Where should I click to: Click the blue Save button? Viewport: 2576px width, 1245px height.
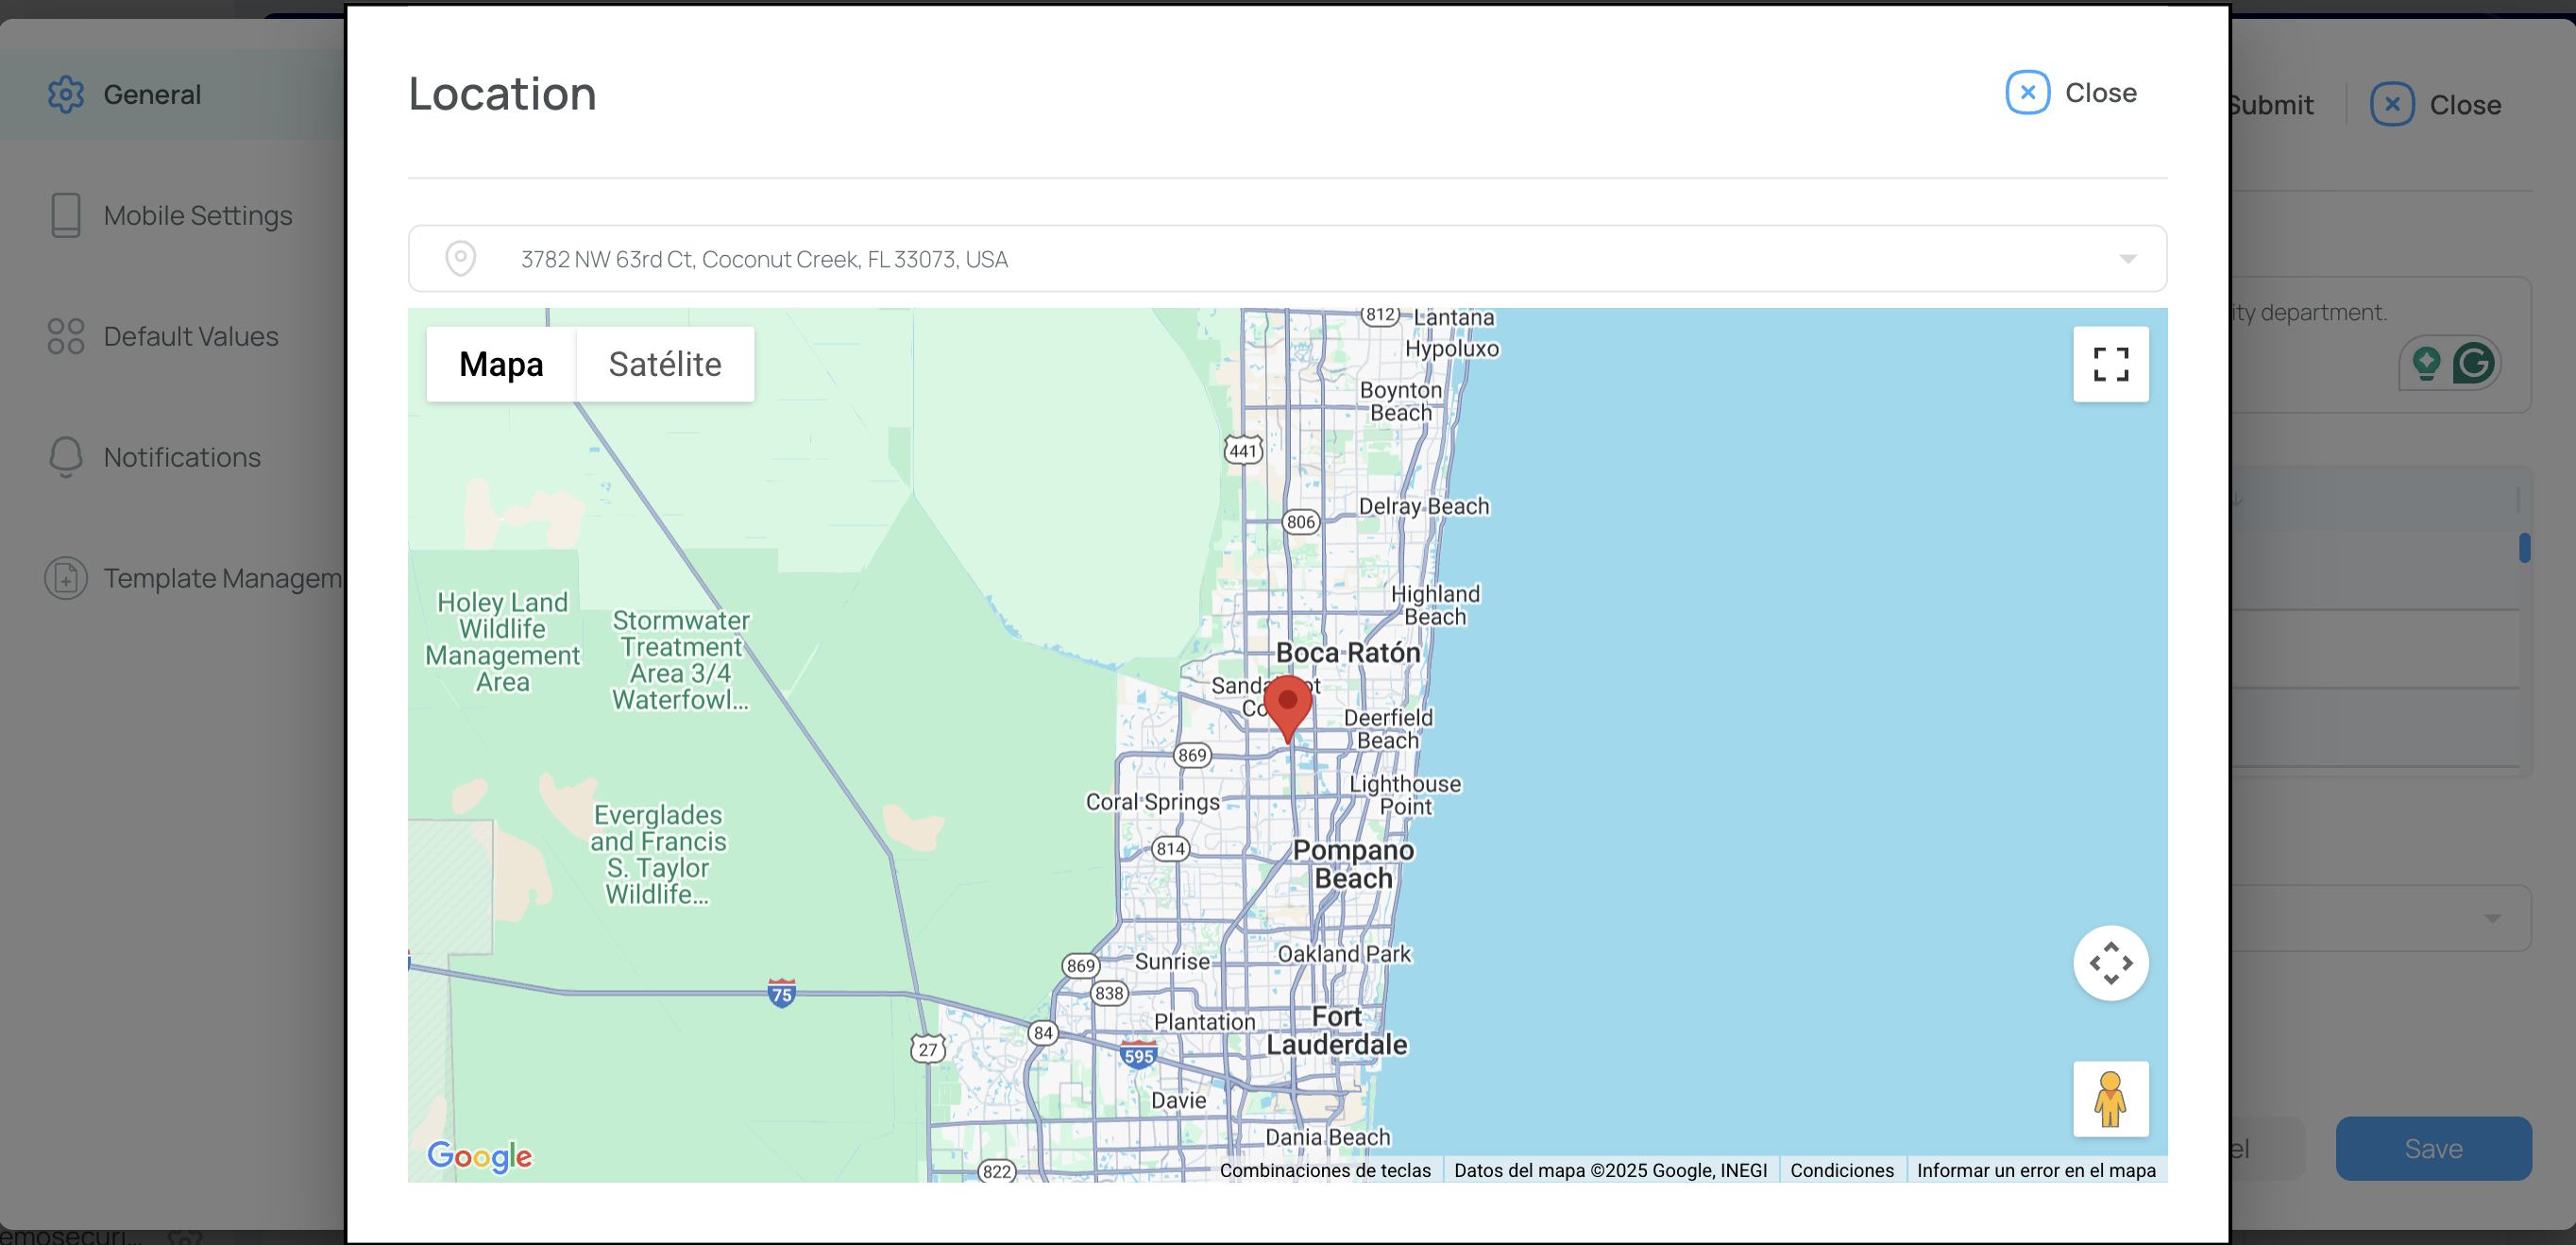pyautogui.click(x=2433, y=1148)
